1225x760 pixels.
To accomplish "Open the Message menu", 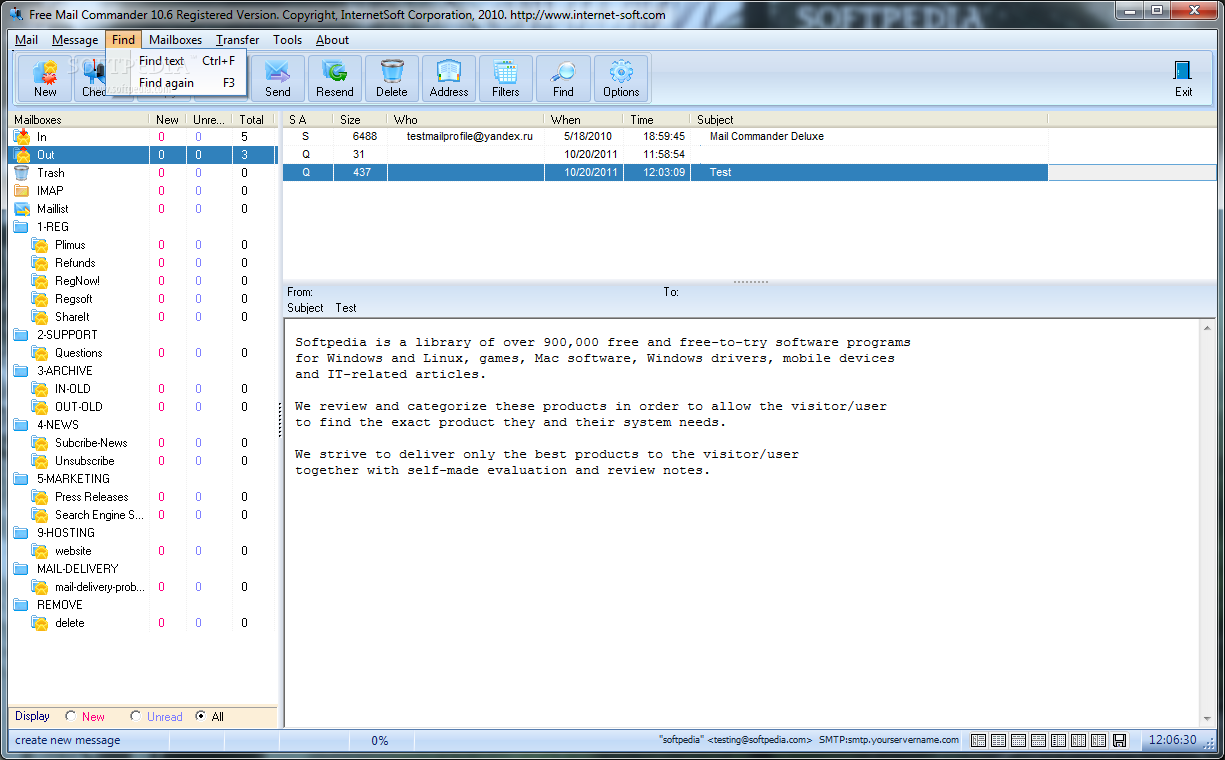I will 75,40.
